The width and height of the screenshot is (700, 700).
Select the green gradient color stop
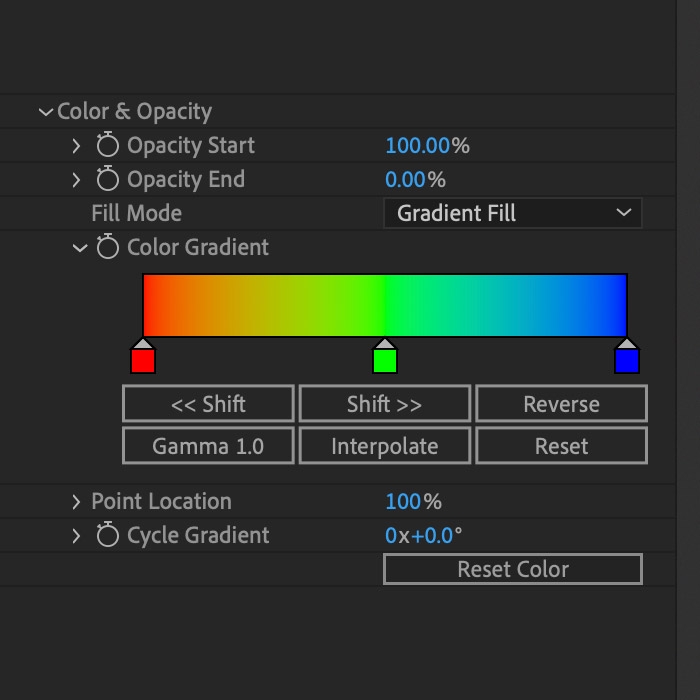pyautogui.click(x=385, y=356)
